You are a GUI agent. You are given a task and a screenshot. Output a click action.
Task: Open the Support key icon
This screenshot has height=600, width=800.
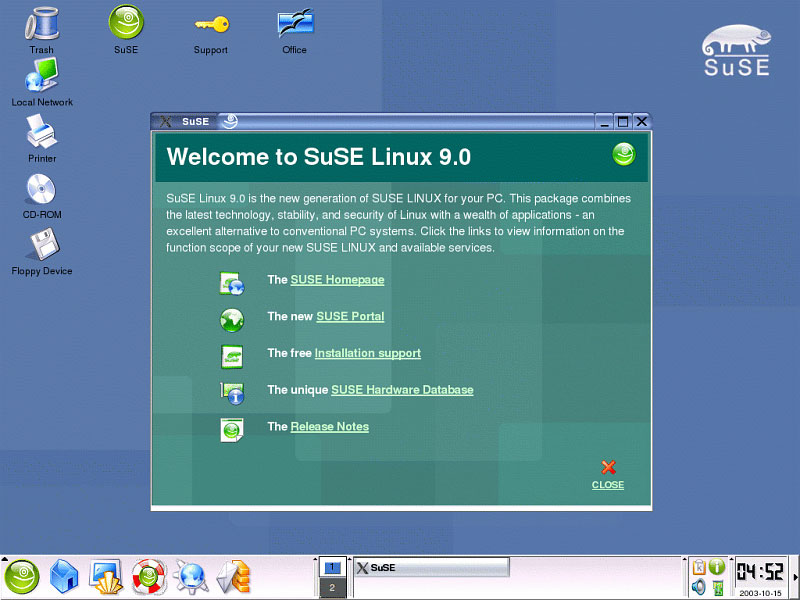pyautogui.click(x=210, y=25)
